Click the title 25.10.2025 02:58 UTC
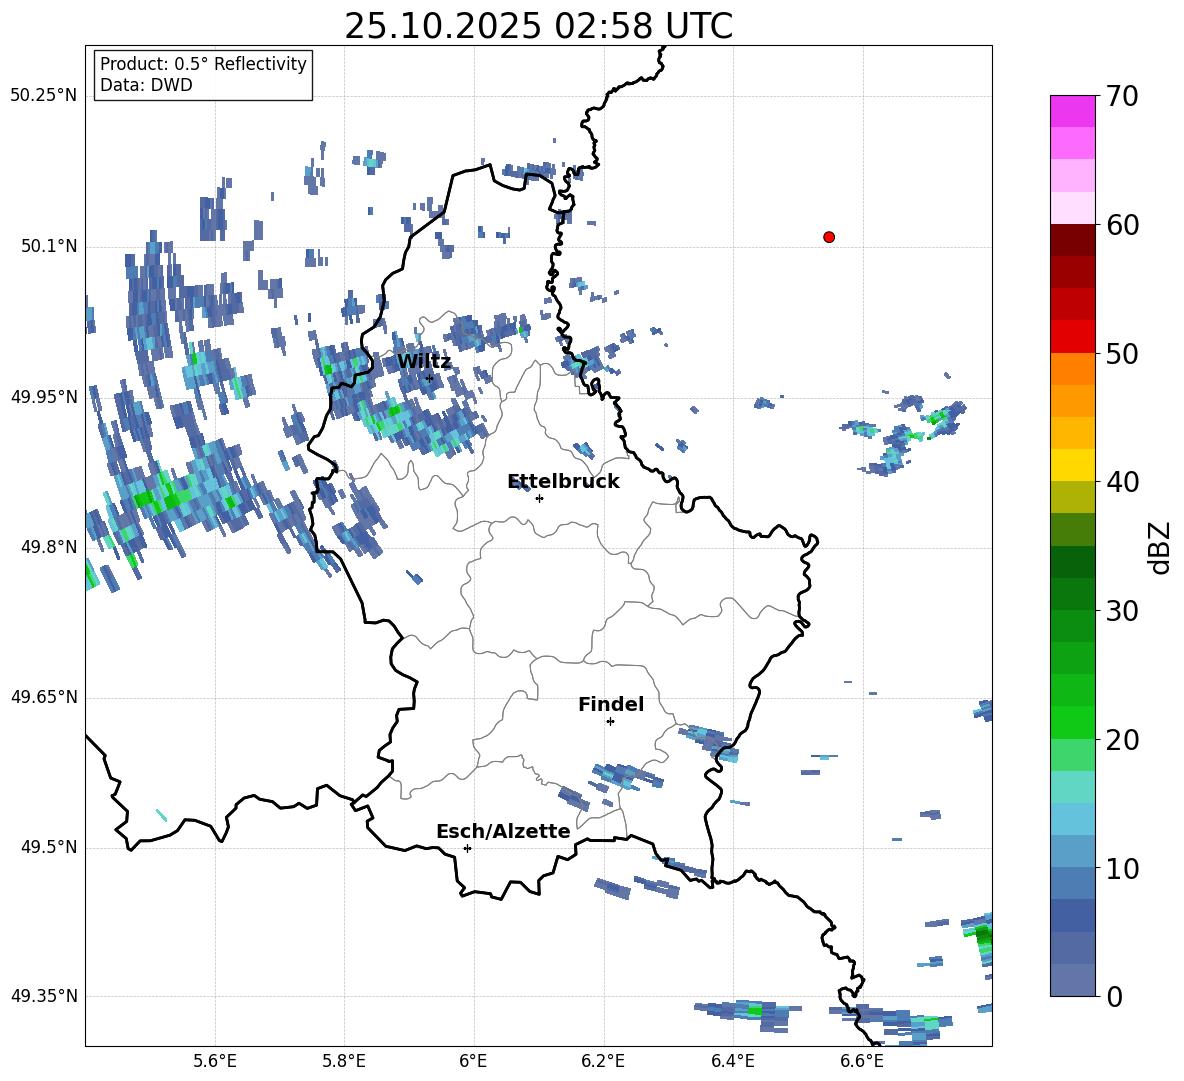 tap(538, 26)
